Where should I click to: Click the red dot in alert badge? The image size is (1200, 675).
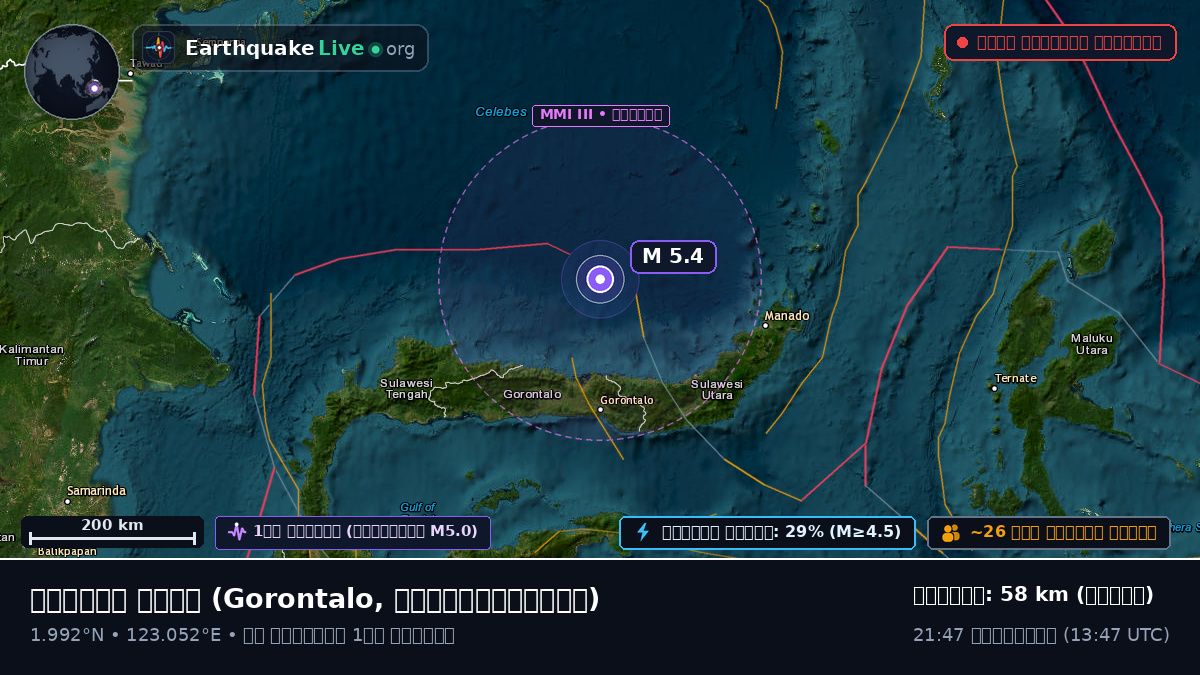pyautogui.click(x=962, y=42)
